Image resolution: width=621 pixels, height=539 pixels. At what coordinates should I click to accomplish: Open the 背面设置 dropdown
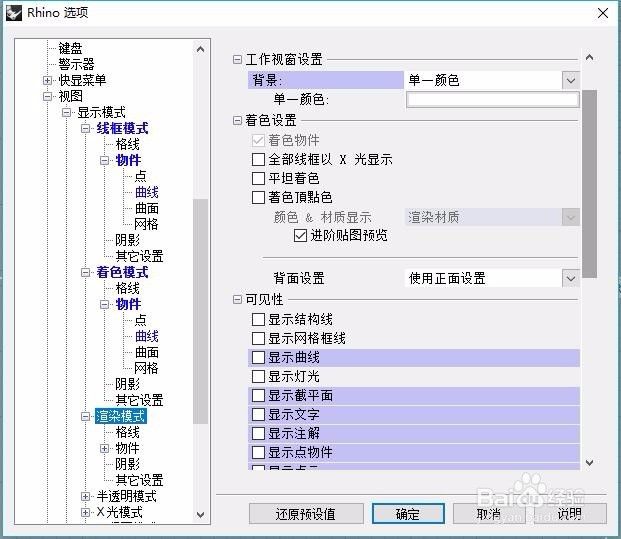coord(570,278)
